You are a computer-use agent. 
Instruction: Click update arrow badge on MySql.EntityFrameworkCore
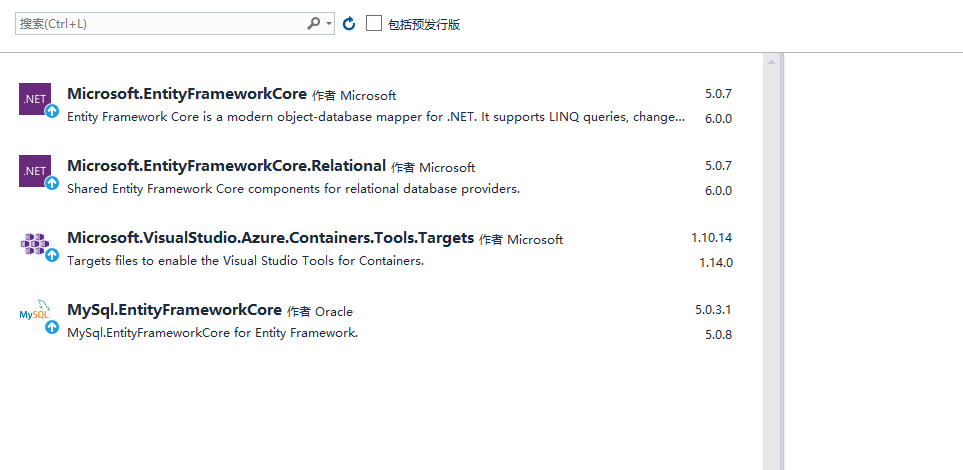pos(52,327)
